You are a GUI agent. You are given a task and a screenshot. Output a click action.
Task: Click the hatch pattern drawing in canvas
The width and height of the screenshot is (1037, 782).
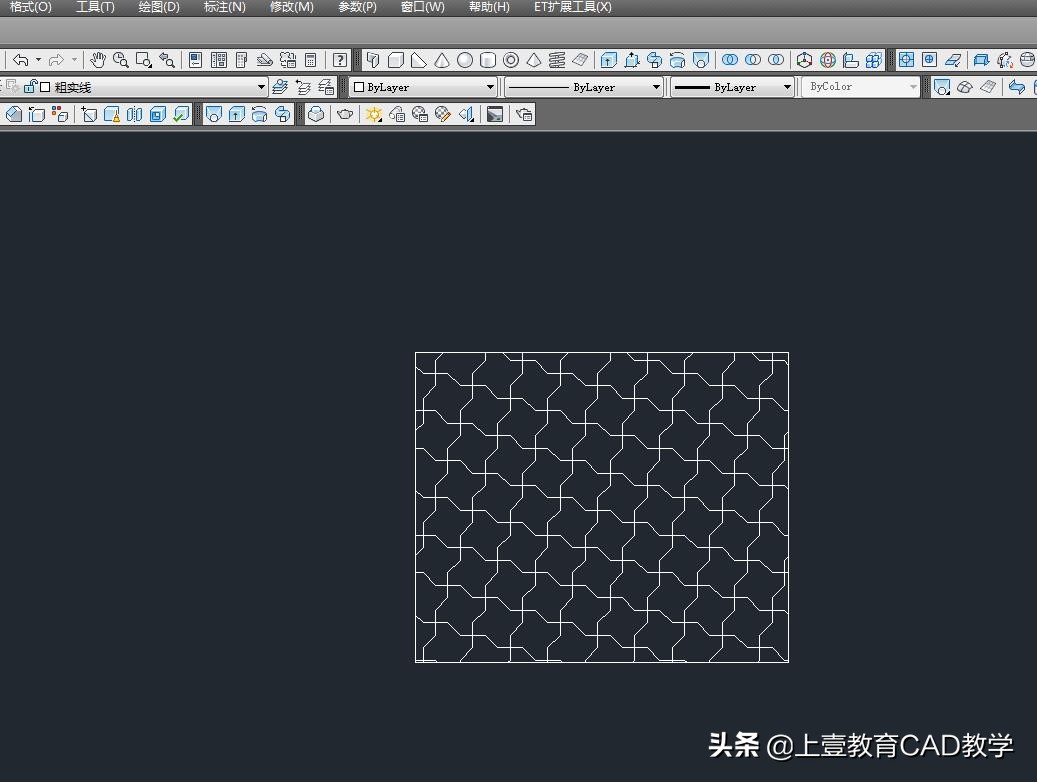tap(602, 507)
